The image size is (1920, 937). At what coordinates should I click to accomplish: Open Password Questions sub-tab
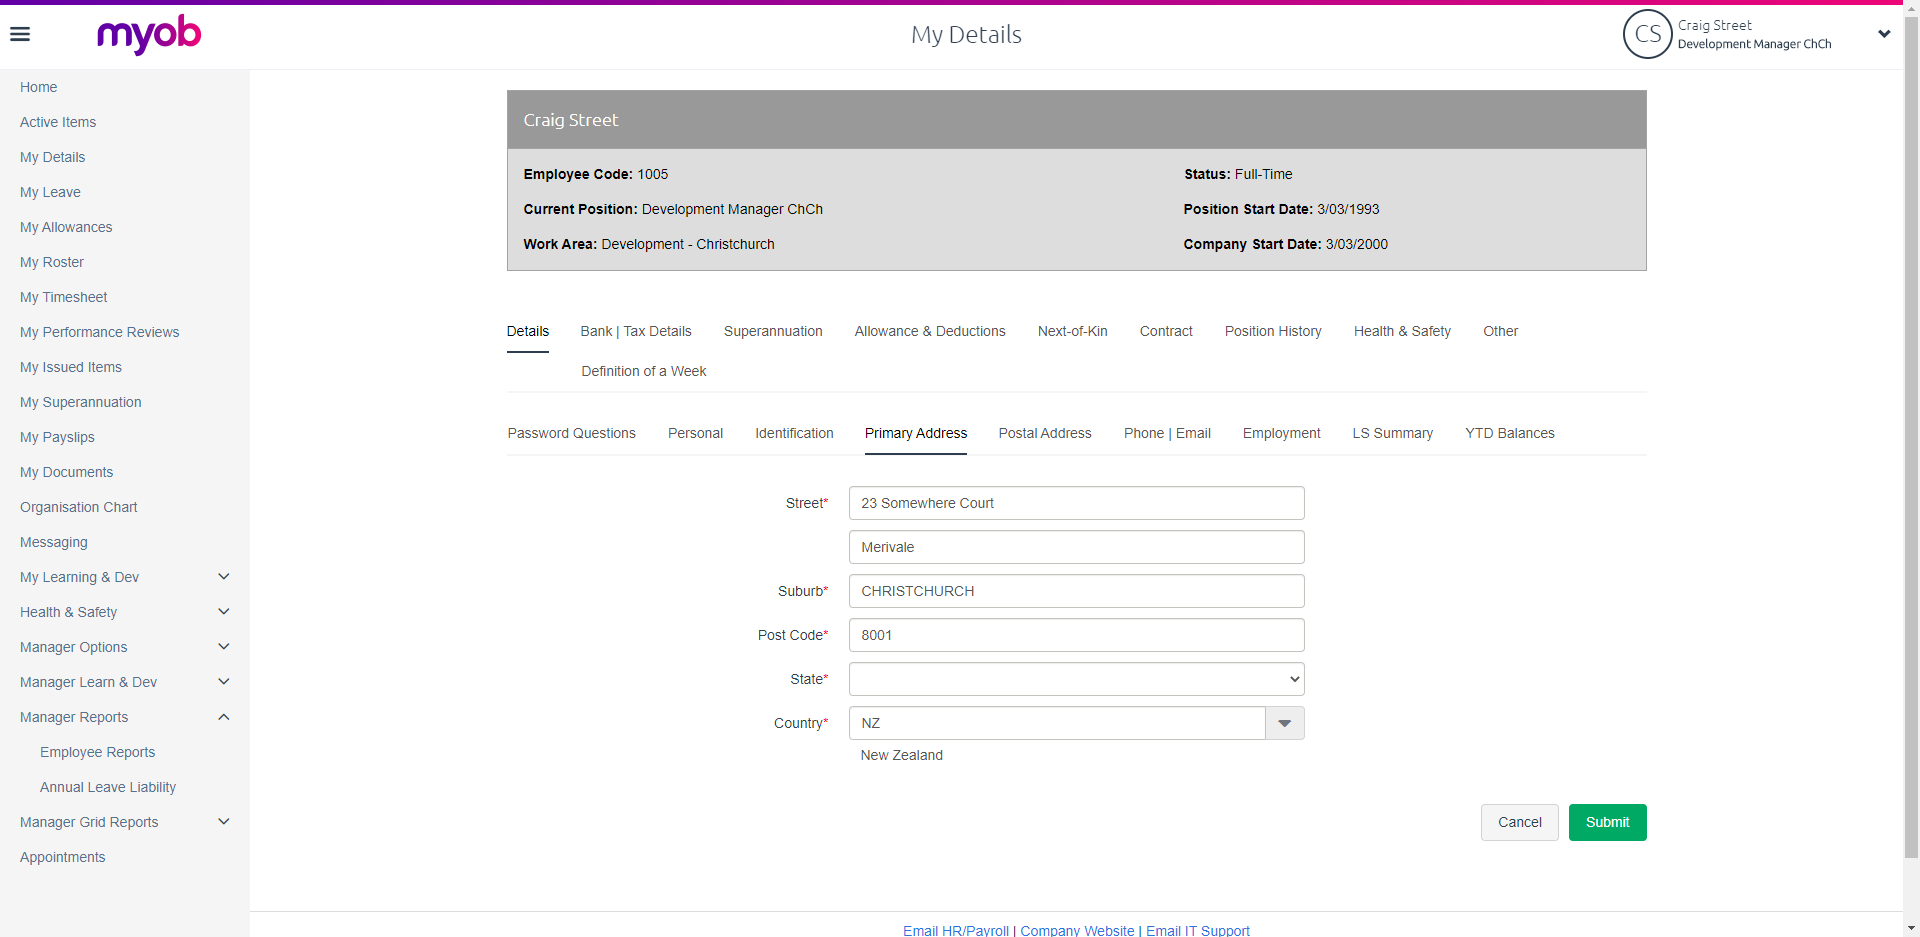pos(571,433)
